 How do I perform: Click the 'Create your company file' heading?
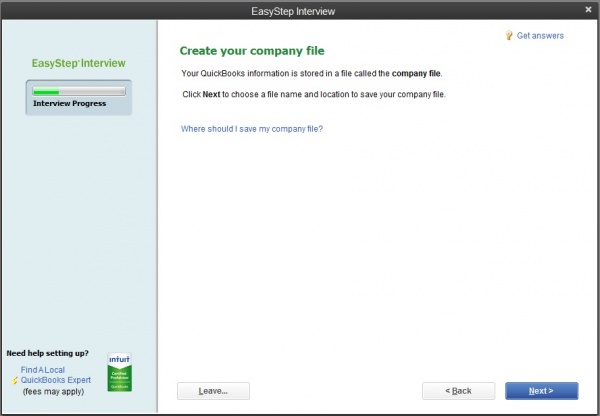click(252, 51)
